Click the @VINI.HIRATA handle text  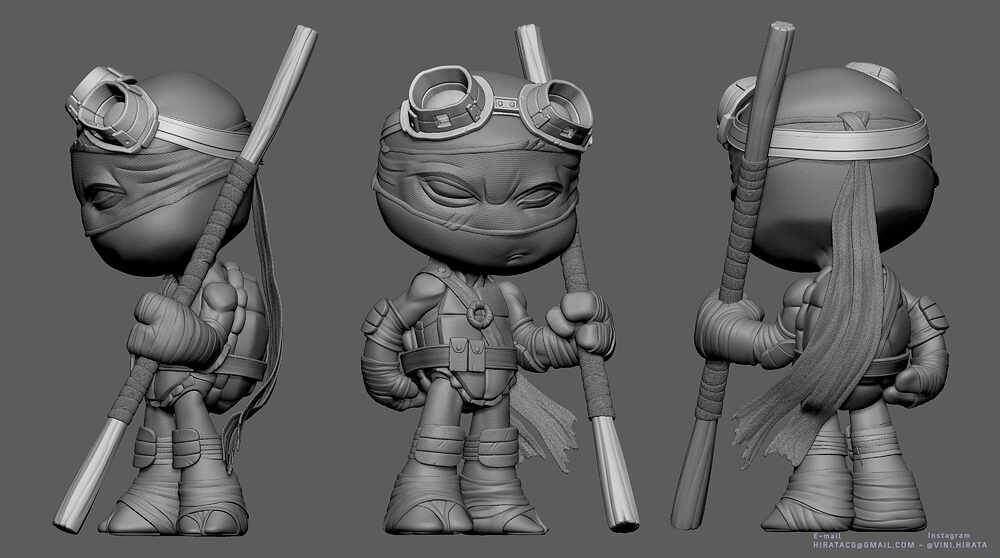(957, 545)
